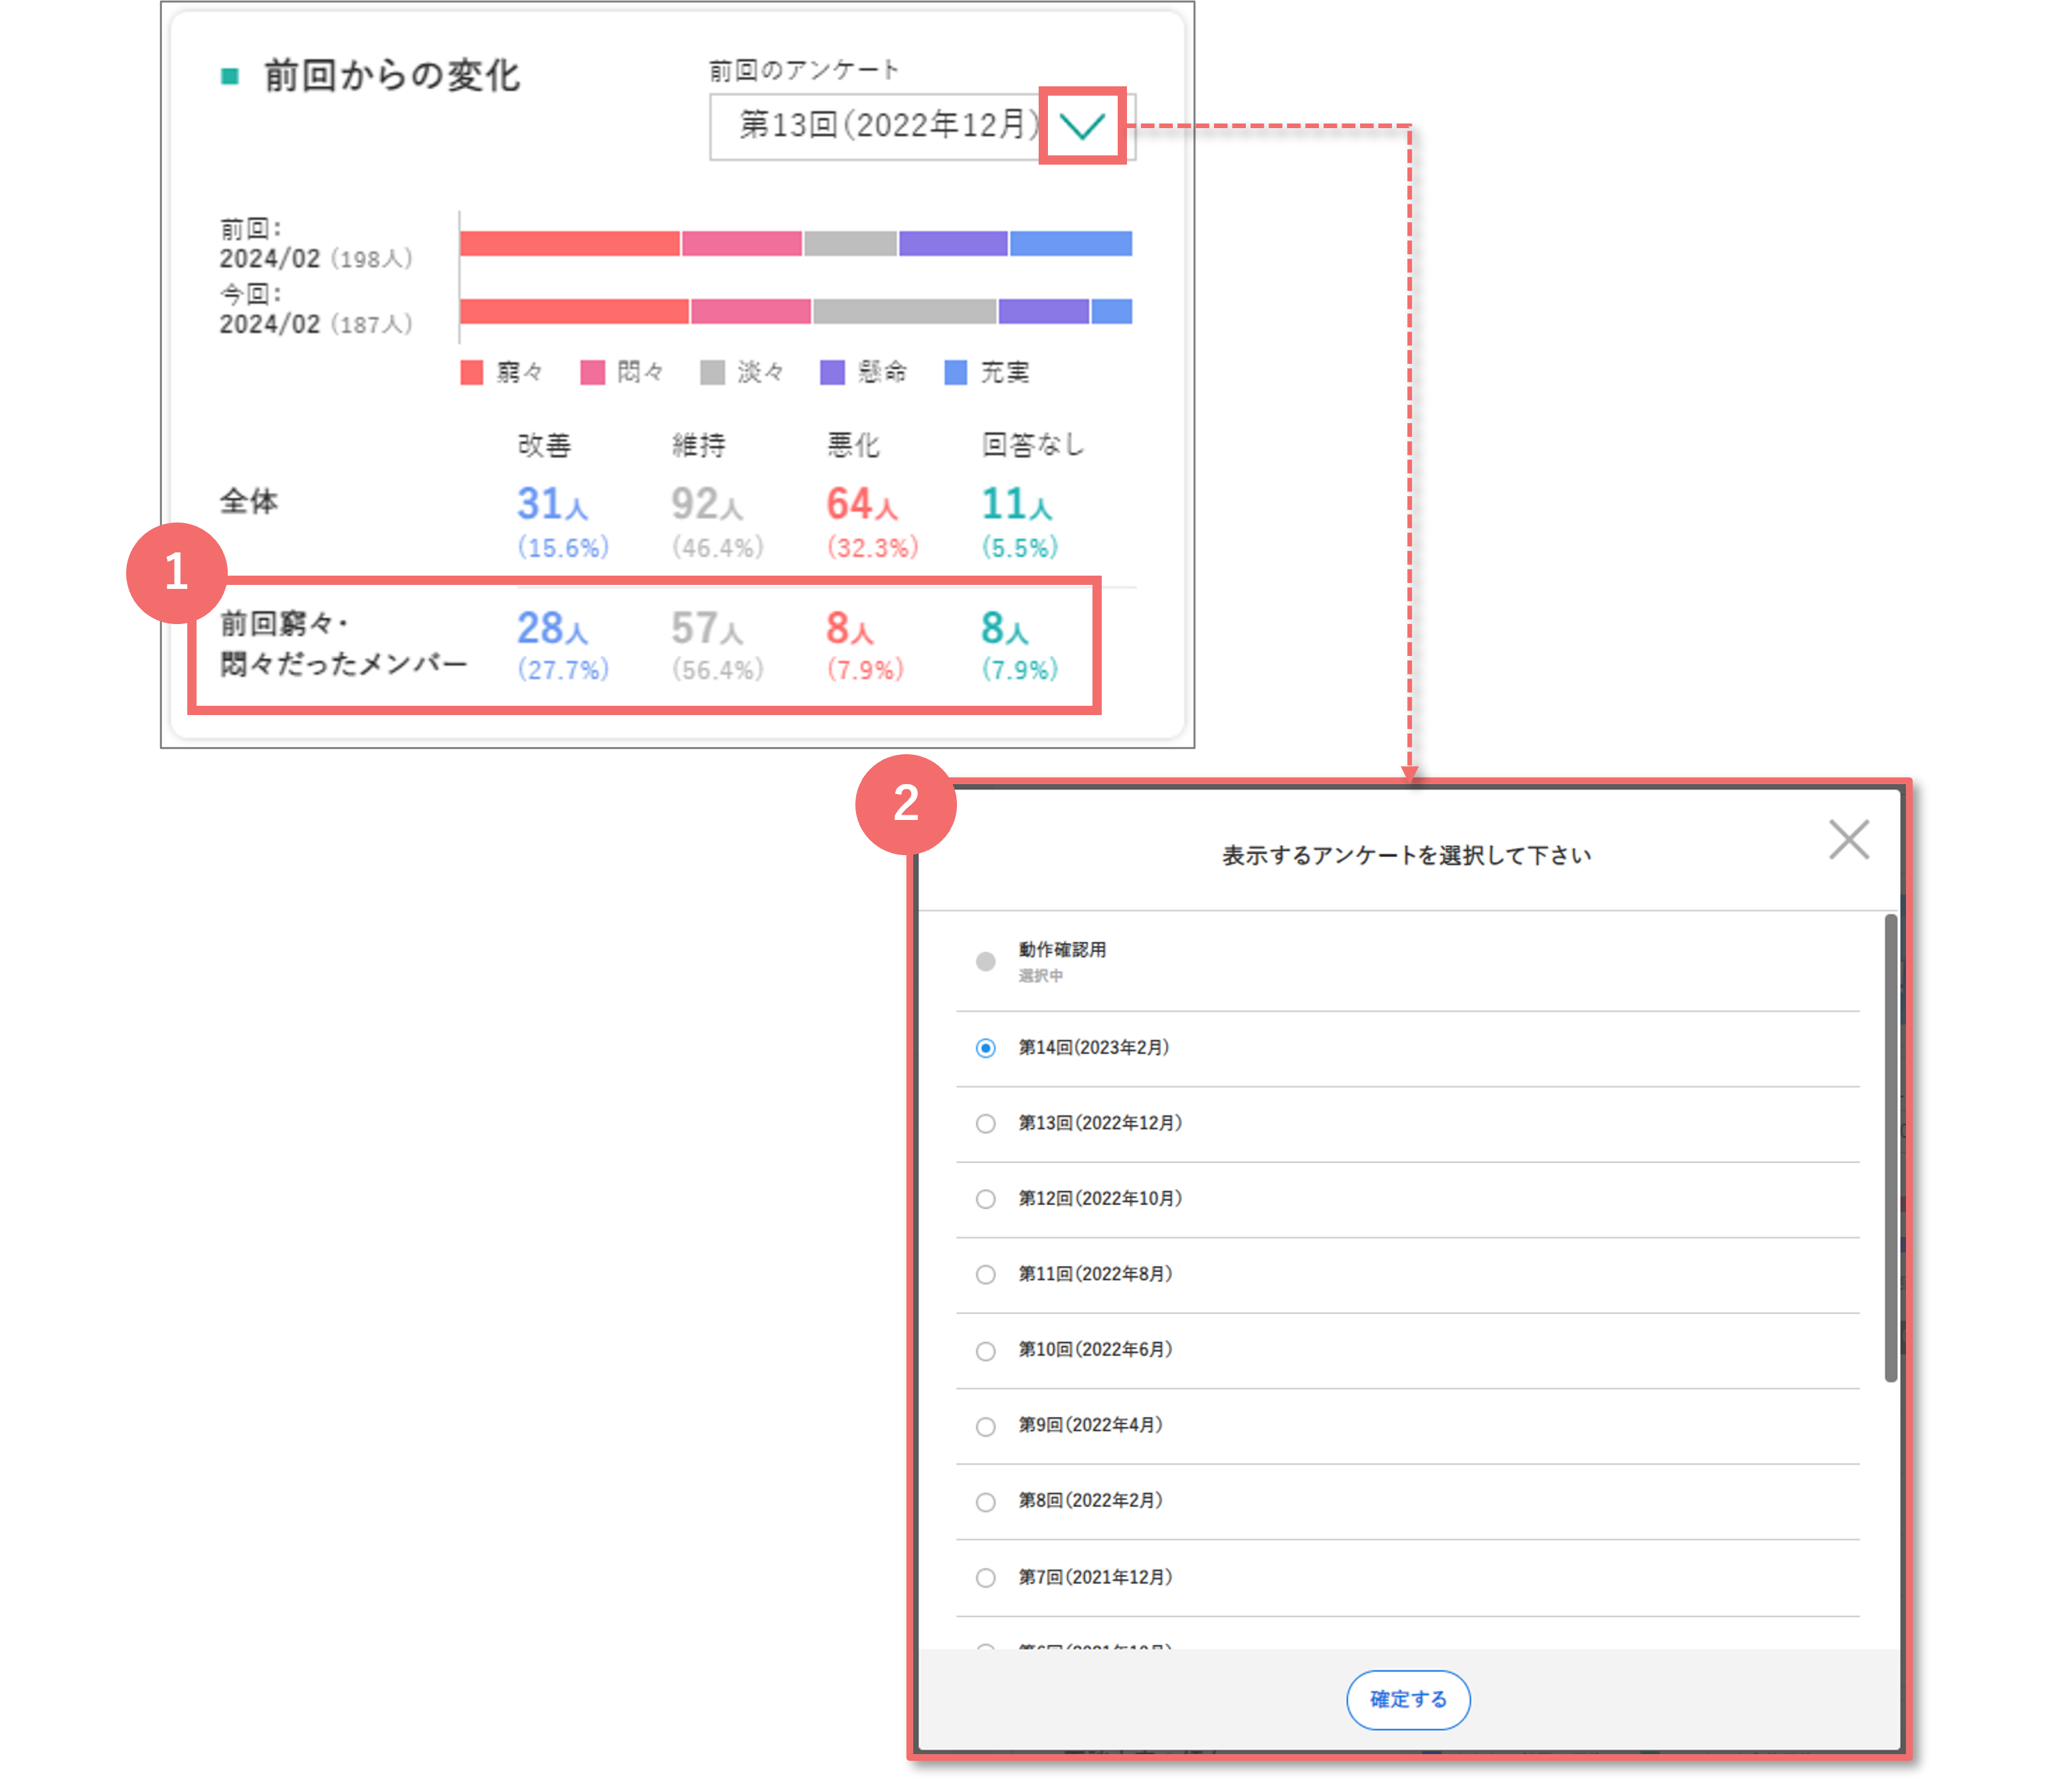
Task: Click the 前回窮々・悶々だったメンバー row label
Action: tap(343, 643)
